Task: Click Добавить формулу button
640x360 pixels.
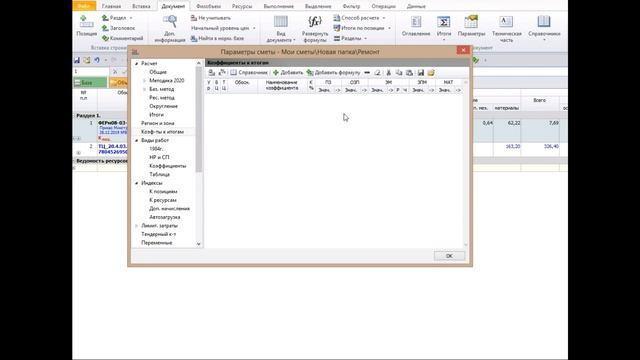Action: pos(333,73)
